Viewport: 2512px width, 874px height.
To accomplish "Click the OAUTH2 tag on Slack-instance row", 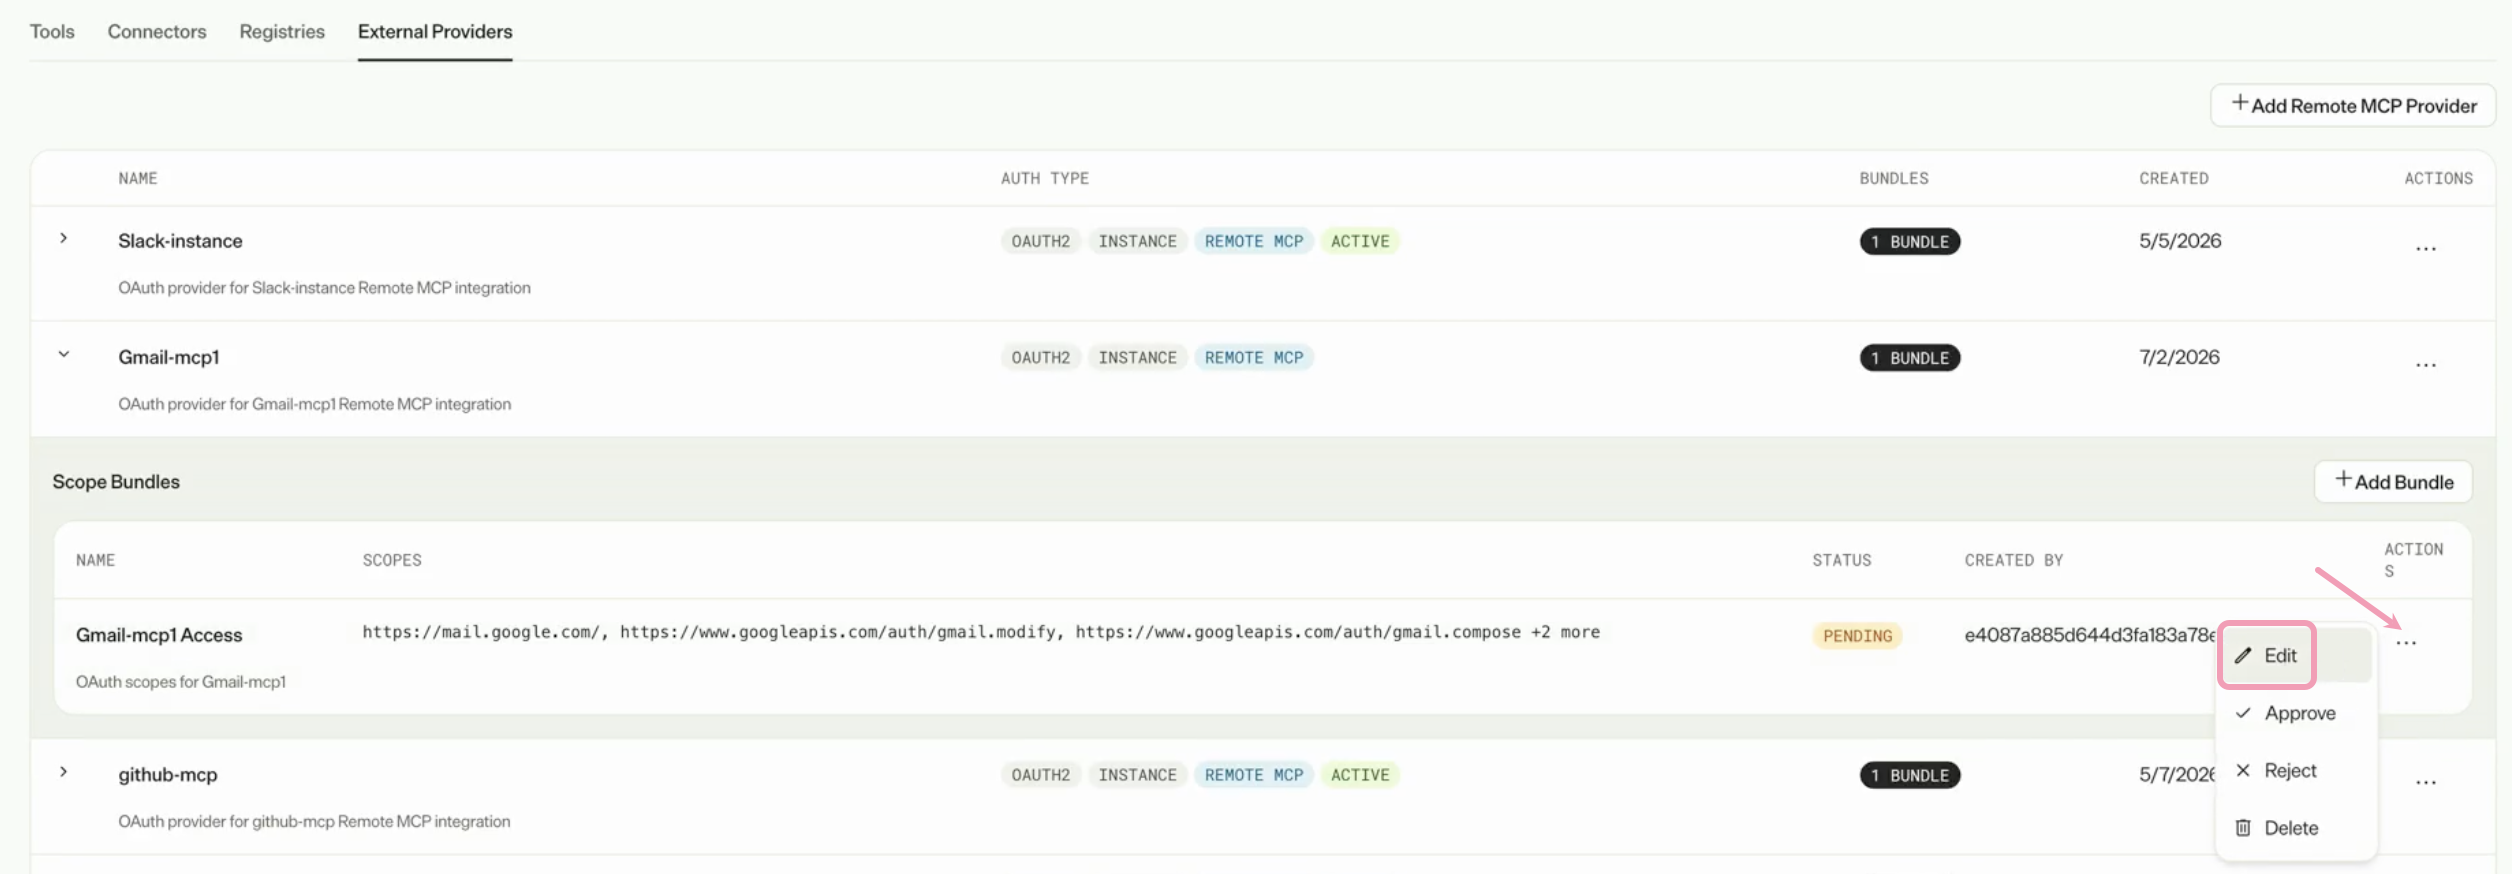I will (x=1040, y=241).
